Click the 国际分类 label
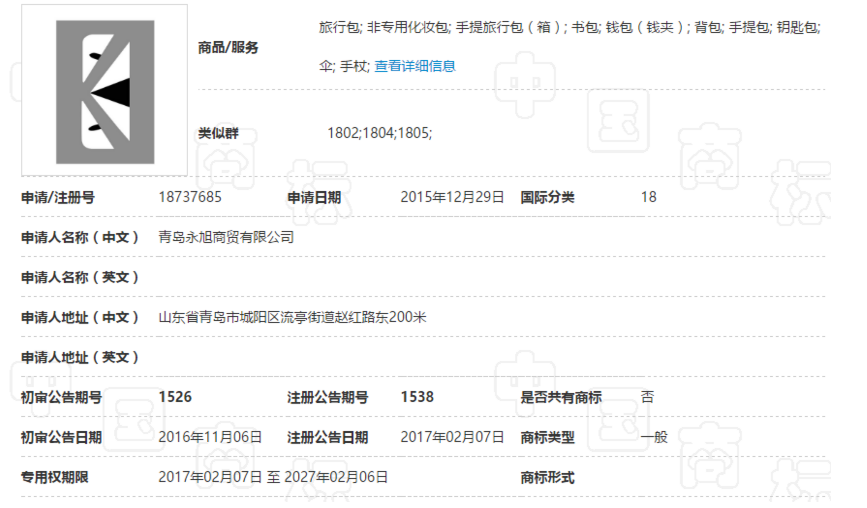 [x=547, y=197]
